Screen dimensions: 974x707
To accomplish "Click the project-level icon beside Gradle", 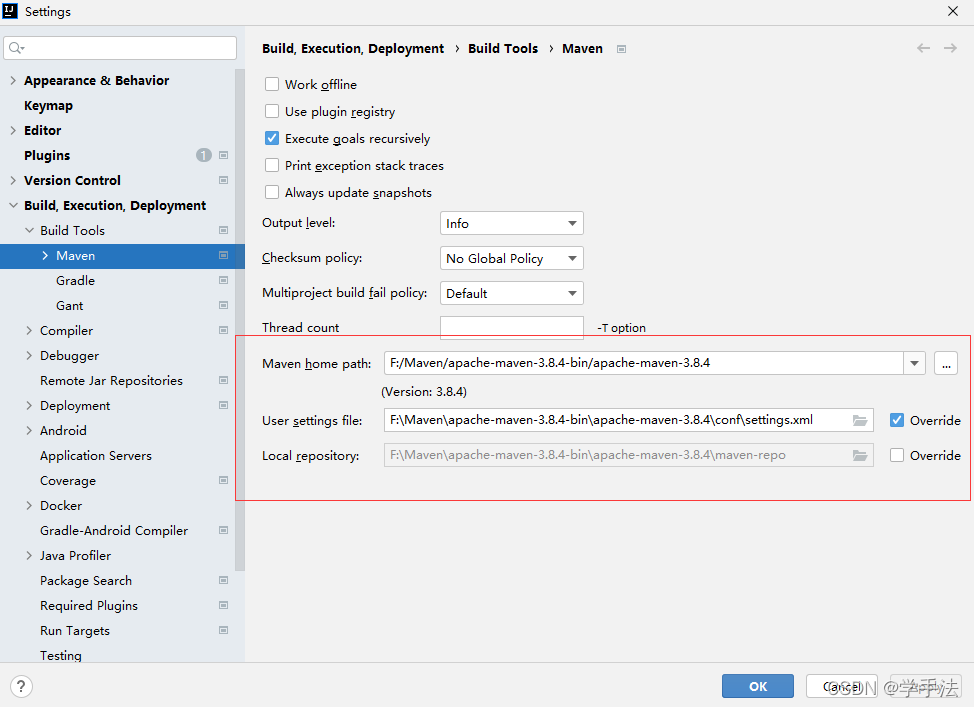I will coord(224,280).
